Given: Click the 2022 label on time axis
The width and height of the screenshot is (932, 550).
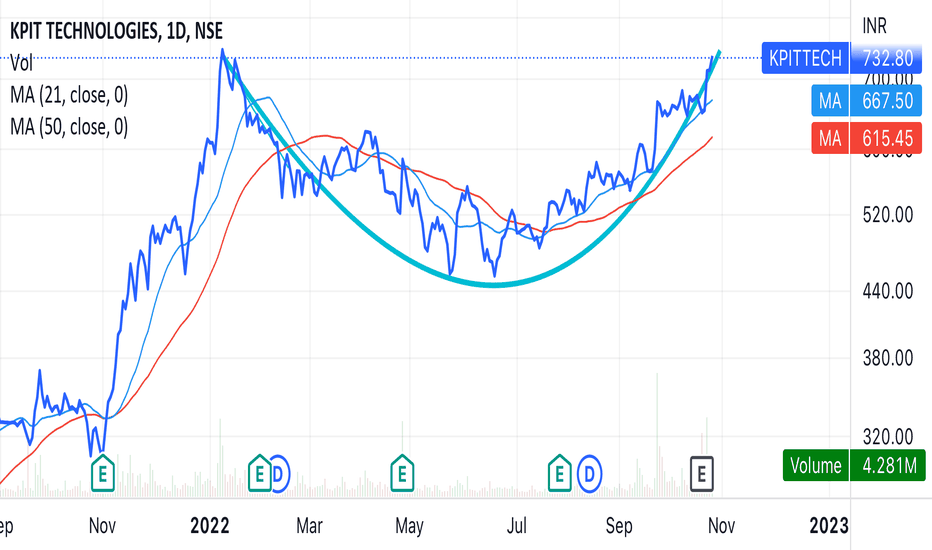Looking at the screenshot, I should click(209, 526).
